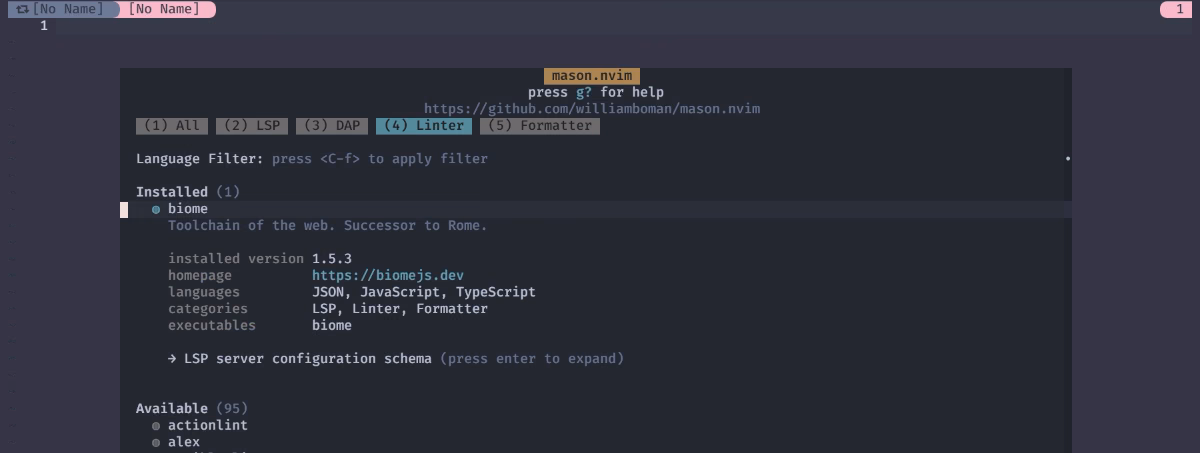This screenshot has width=1200, height=453.
Task: Click the biome installed package bullet icon
Action: 156,209
